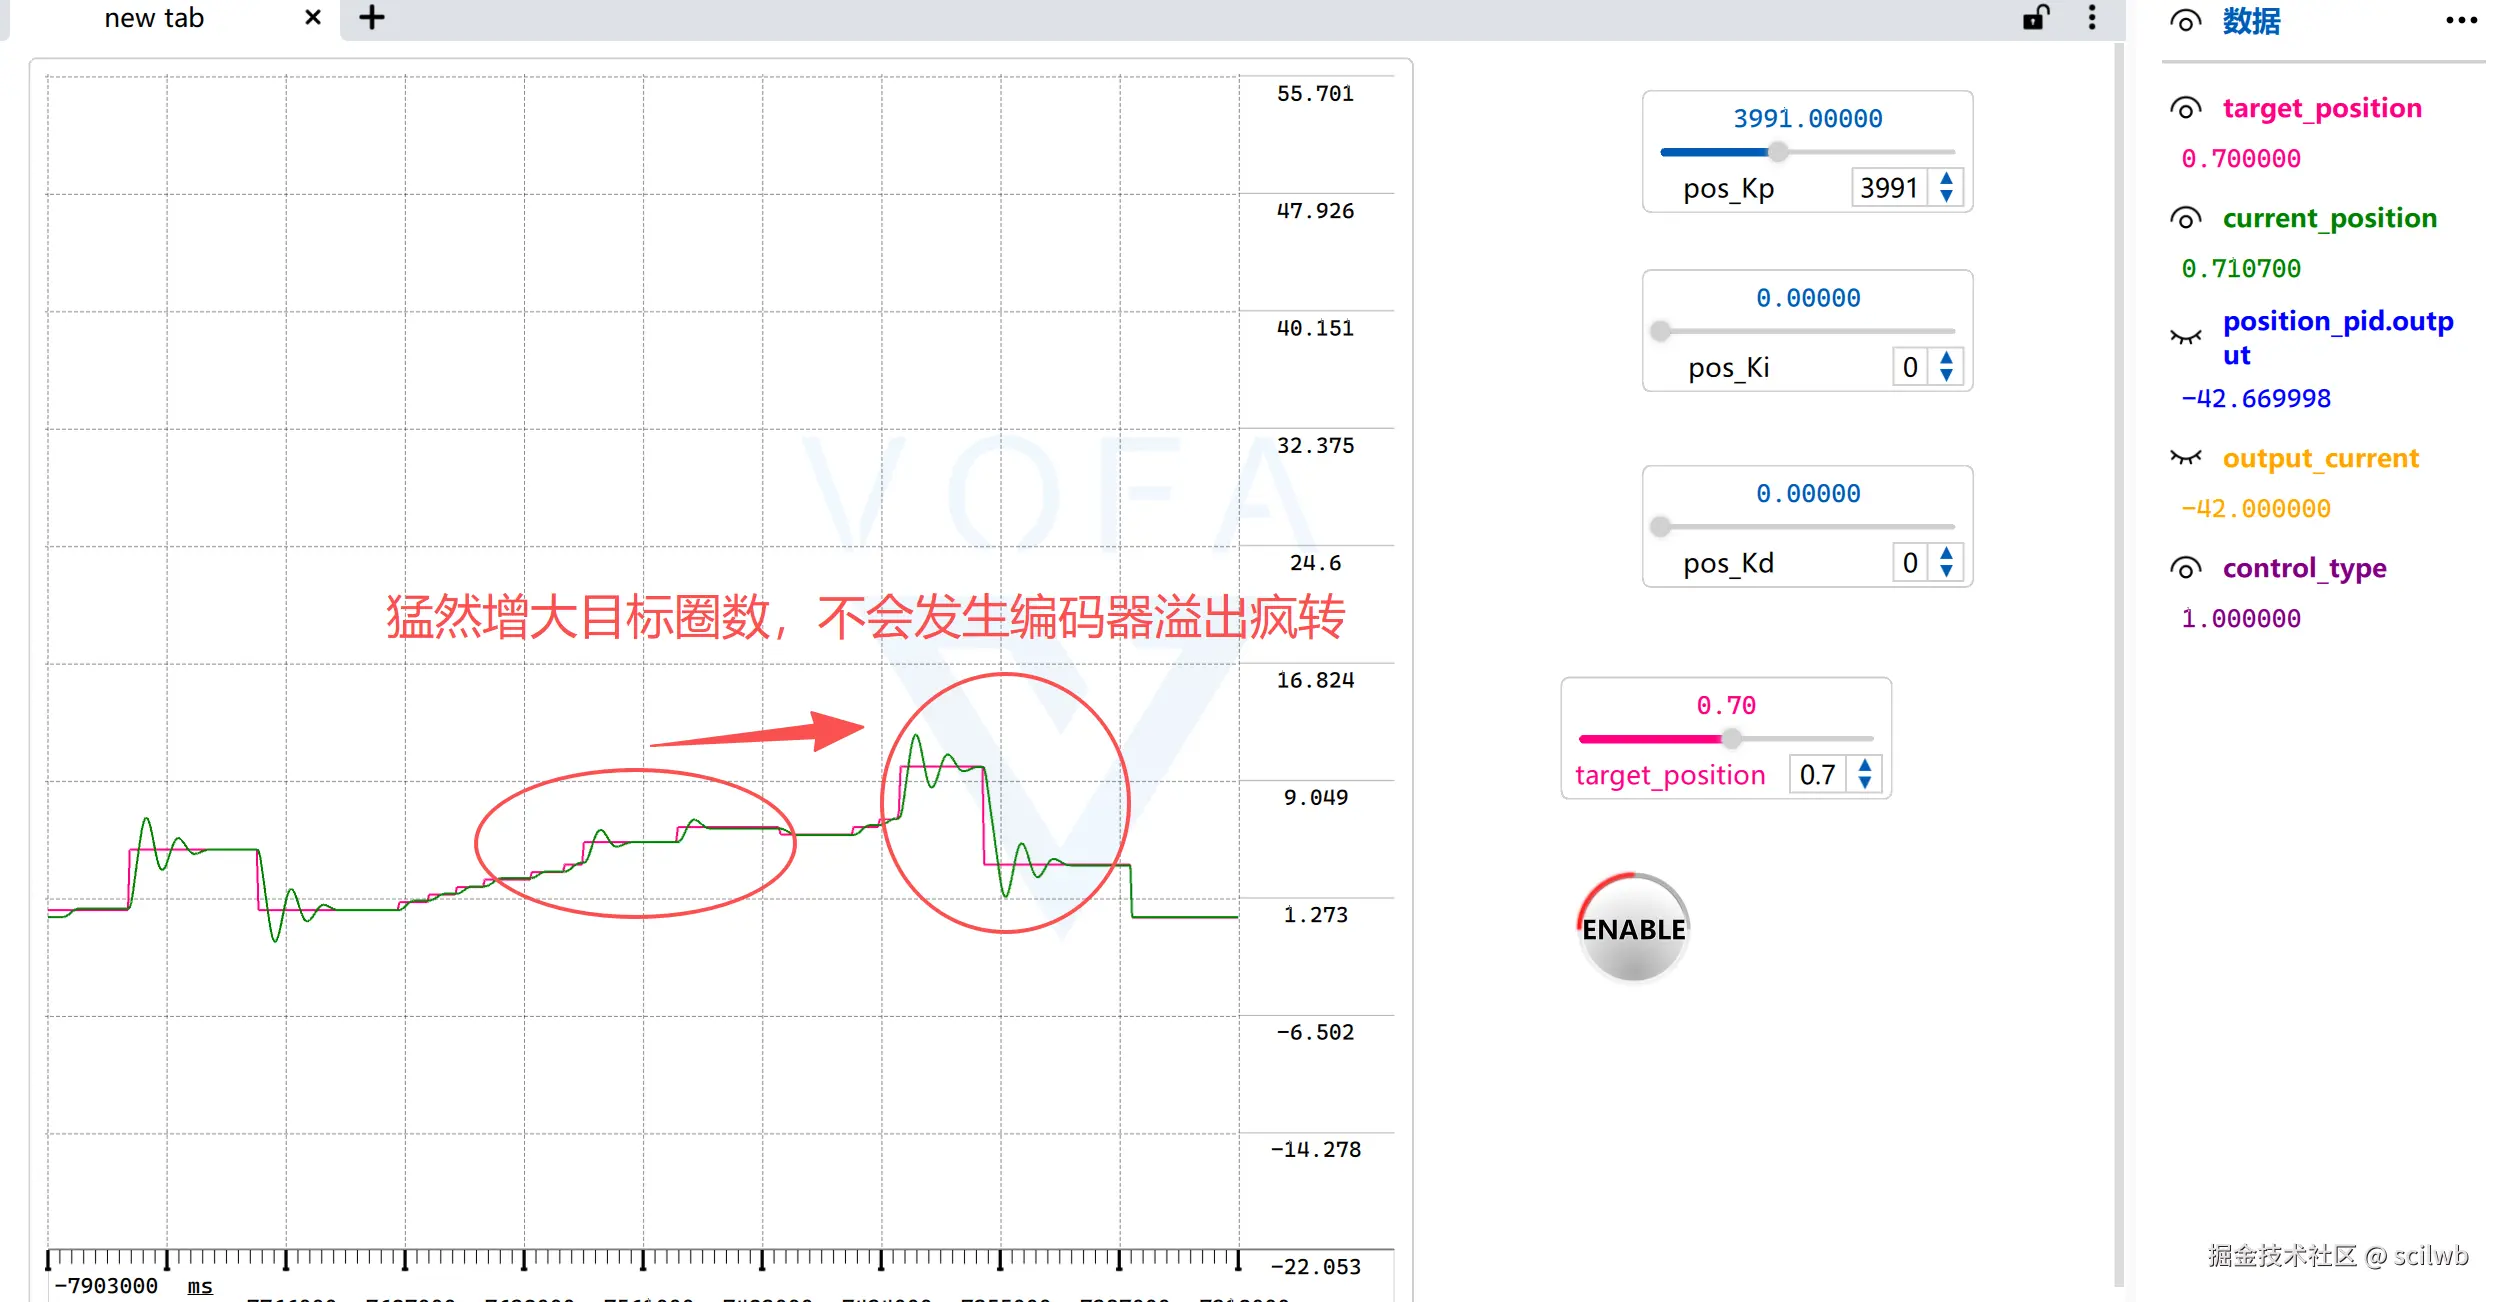Click the unlock padlock icon
Image resolution: width=2502 pixels, height=1302 pixels.
pyautogui.click(x=2035, y=18)
